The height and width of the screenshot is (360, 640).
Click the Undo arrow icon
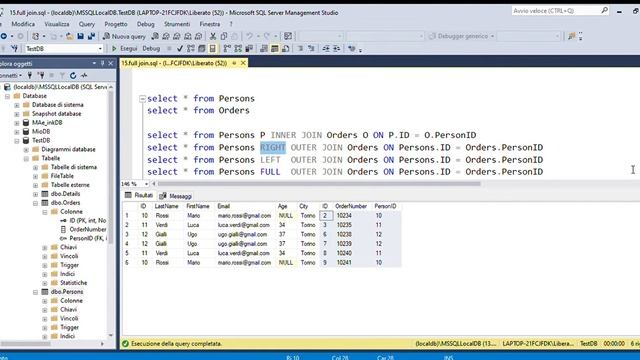(249, 36)
